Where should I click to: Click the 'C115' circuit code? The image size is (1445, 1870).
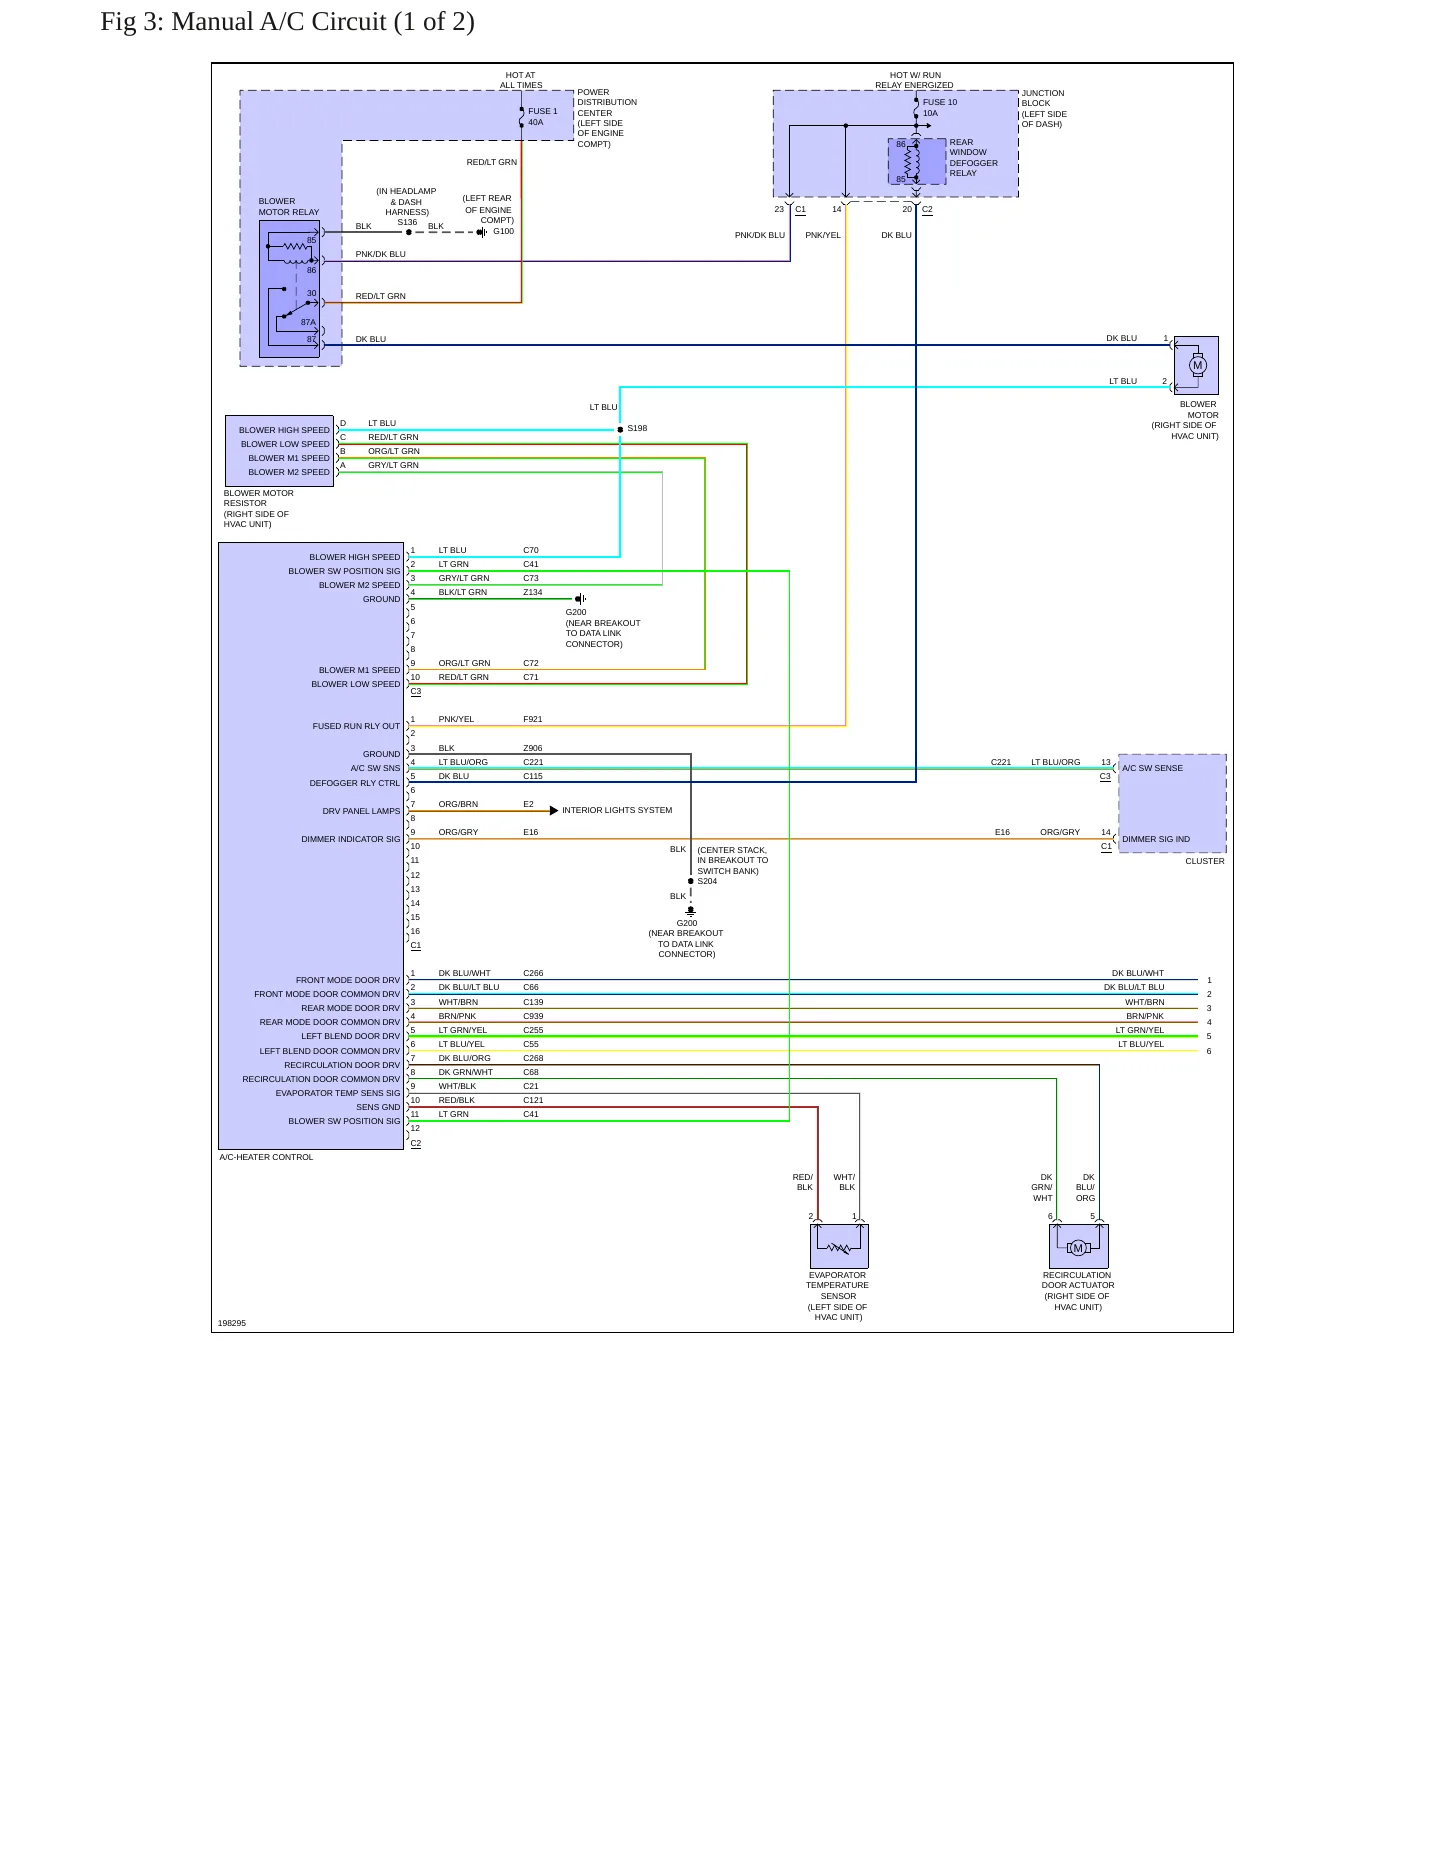click(532, 776)
